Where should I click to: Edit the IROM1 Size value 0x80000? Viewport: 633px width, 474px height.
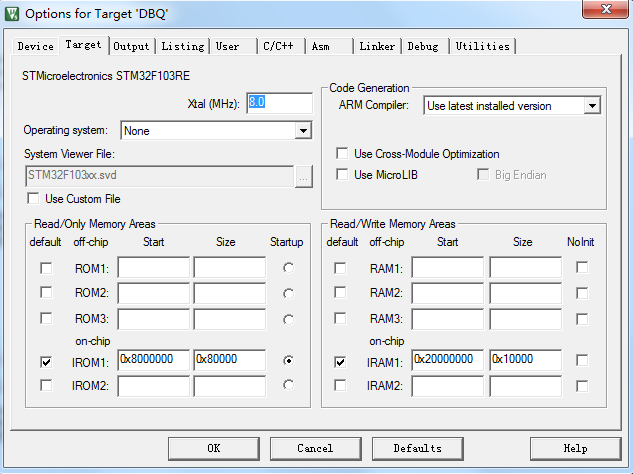(x=230, y=360)
